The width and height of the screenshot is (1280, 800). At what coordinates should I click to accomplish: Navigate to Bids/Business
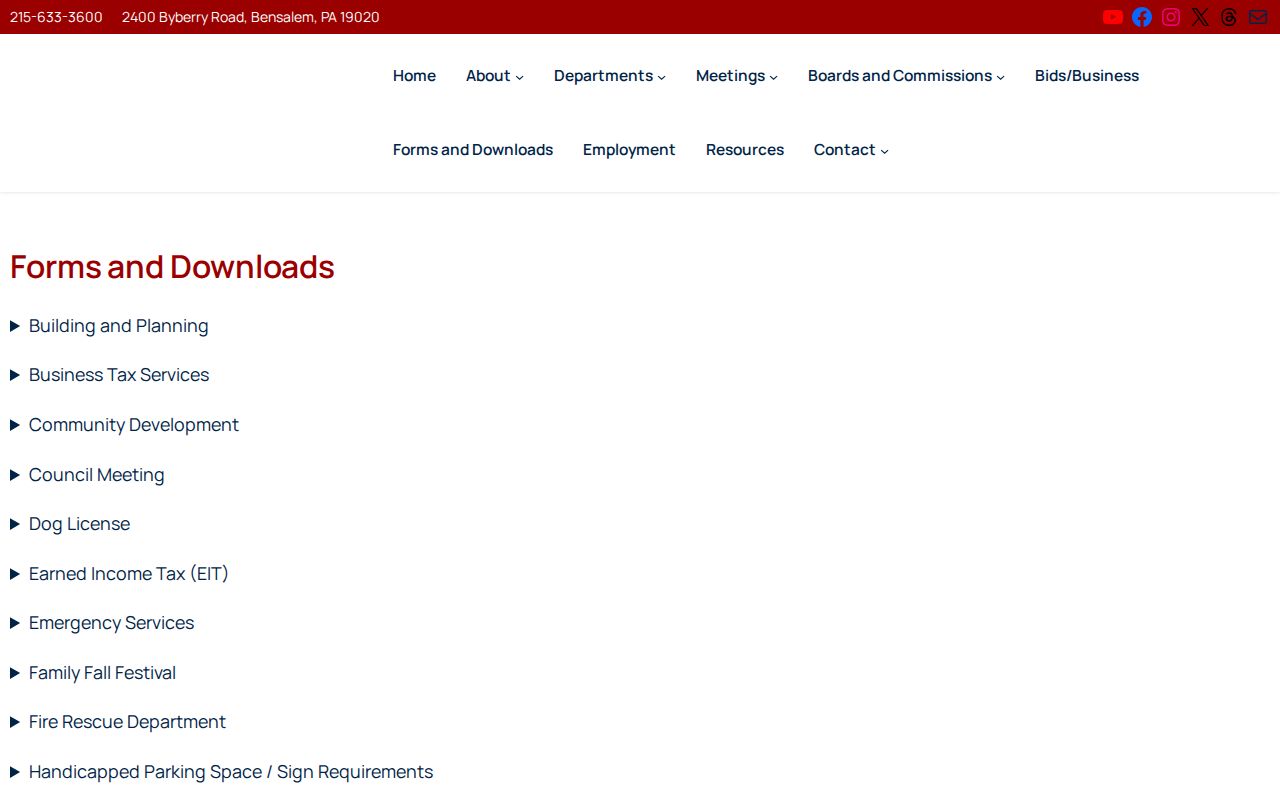[x=1087, y=76]
